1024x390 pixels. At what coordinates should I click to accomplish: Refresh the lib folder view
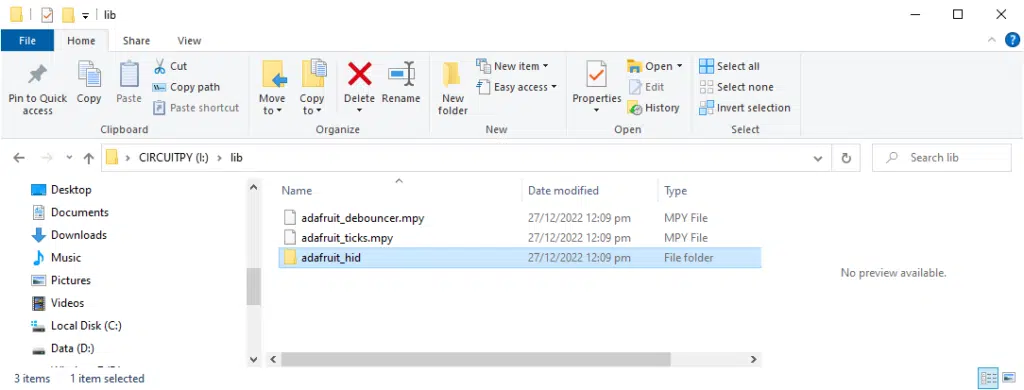tap(846, 158)
